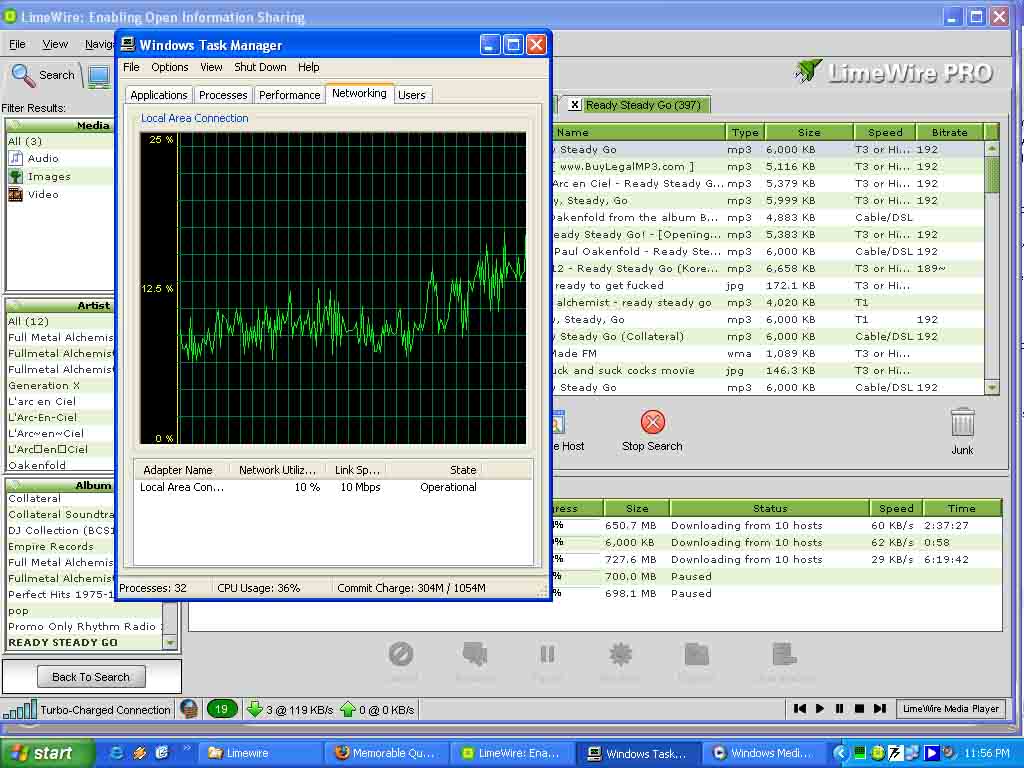This screenshot has width=1024, height=768.
Task: Stop Search with the red X button
Action: click(652, 422)
